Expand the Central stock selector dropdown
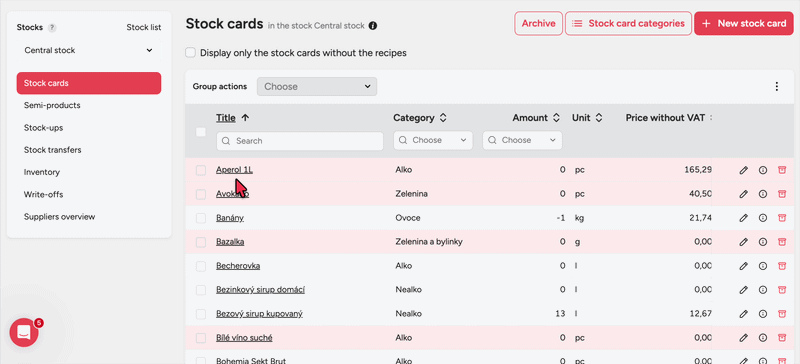Image resolution: width=800 pixels, height=364 pixels. [89, 51]
